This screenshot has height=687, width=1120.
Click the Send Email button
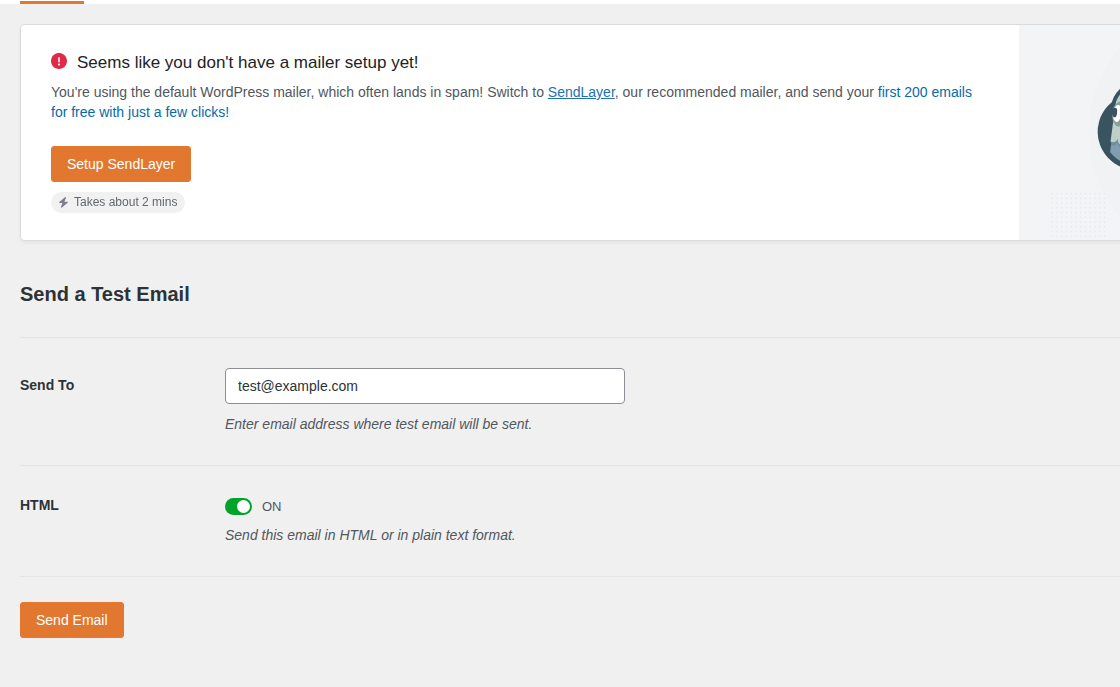72,620
